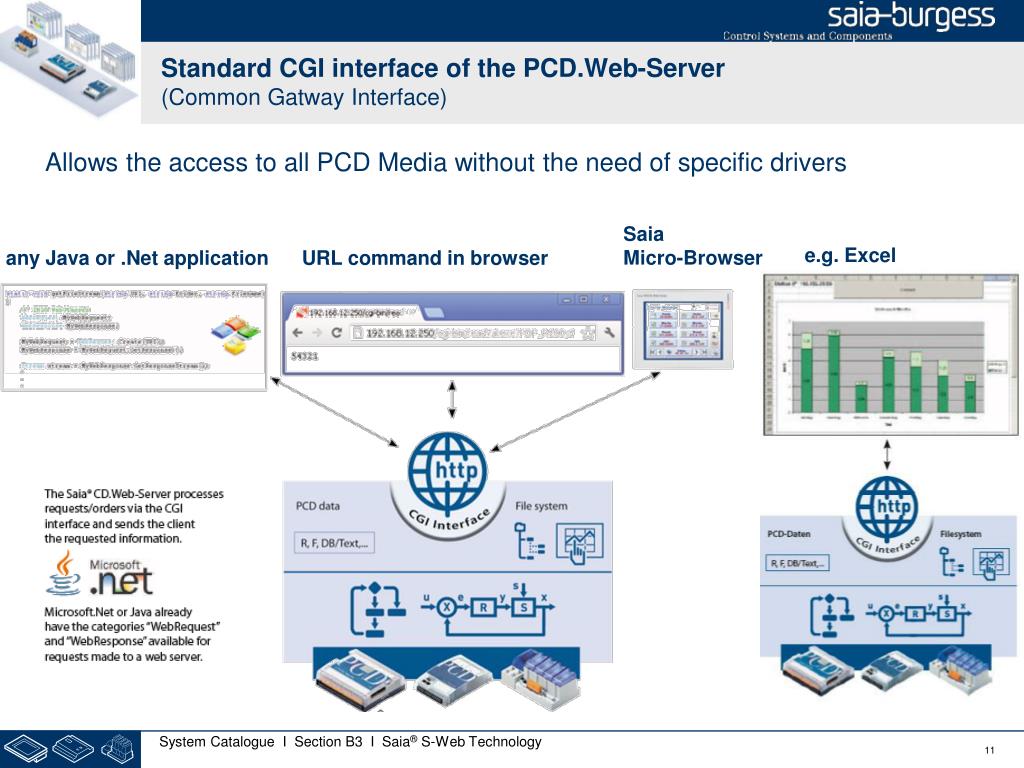
Task: Click the file tree icon under File system
Action: pyautogui.click(x=530, y=541)
